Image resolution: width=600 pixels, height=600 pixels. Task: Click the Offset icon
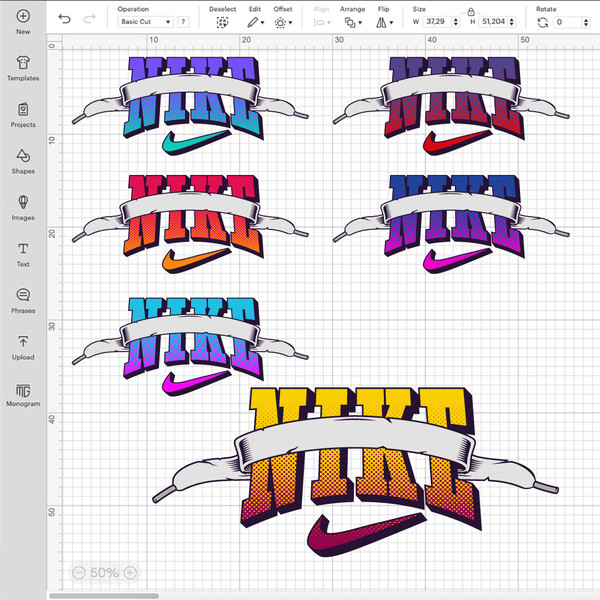280,23
